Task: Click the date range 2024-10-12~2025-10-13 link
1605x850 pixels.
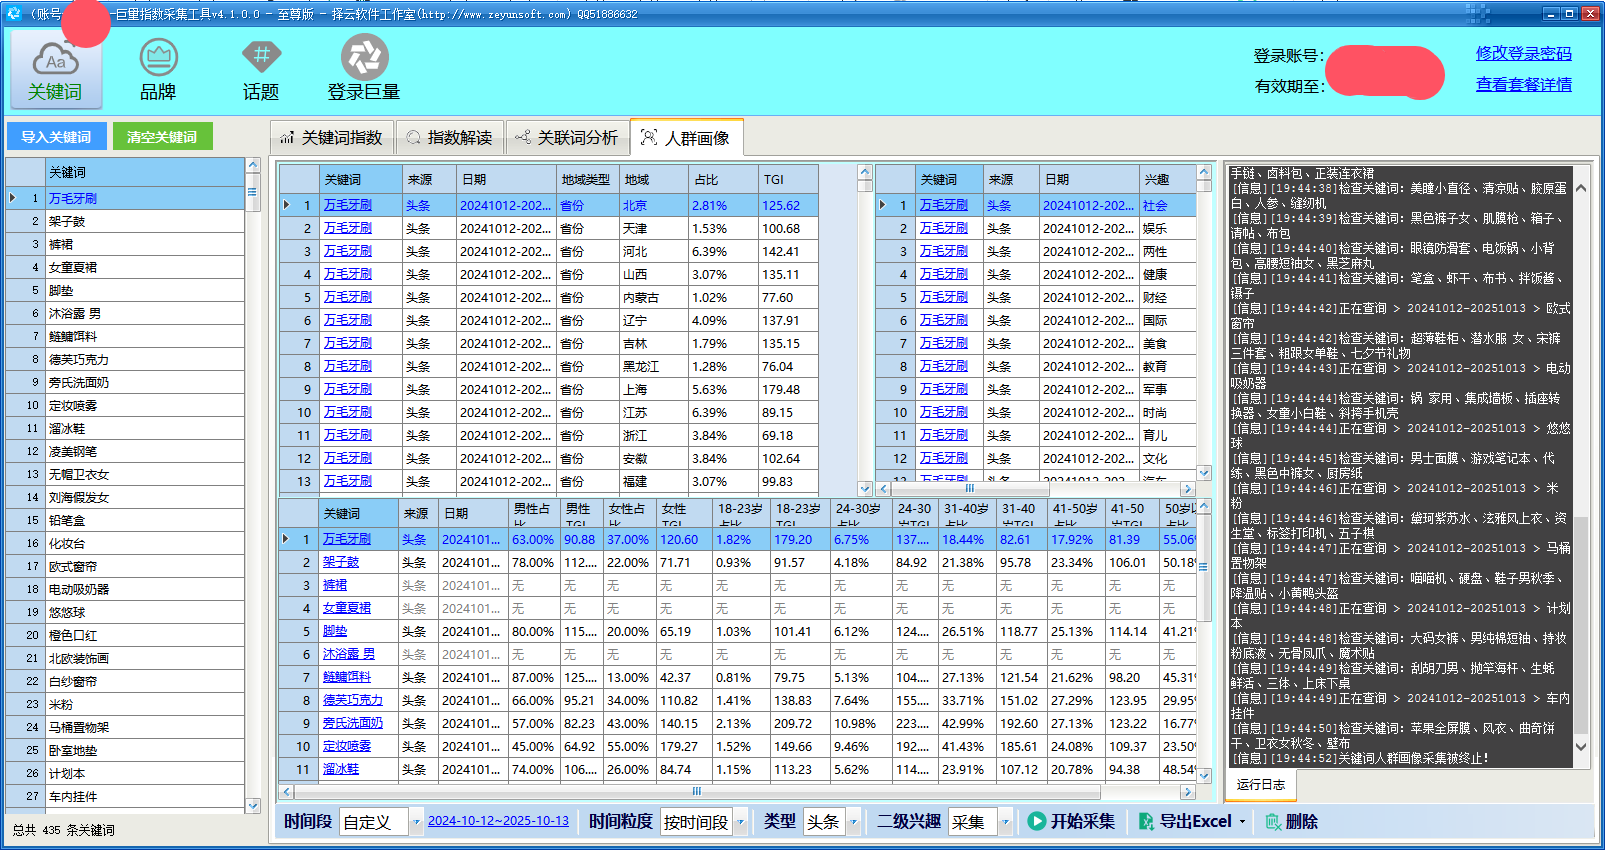Action: tap(498, 821)
